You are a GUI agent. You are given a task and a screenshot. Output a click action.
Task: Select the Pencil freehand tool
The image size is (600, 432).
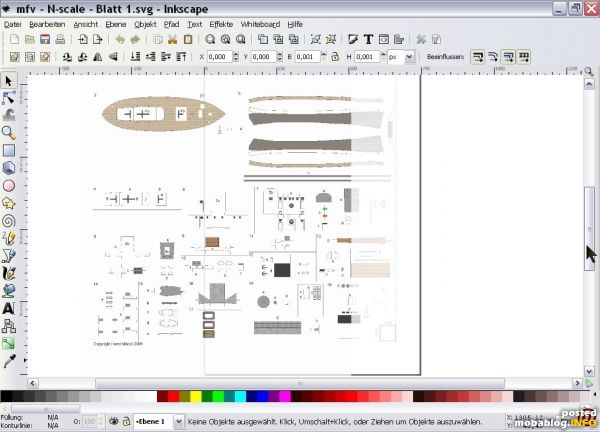point(9,238)
